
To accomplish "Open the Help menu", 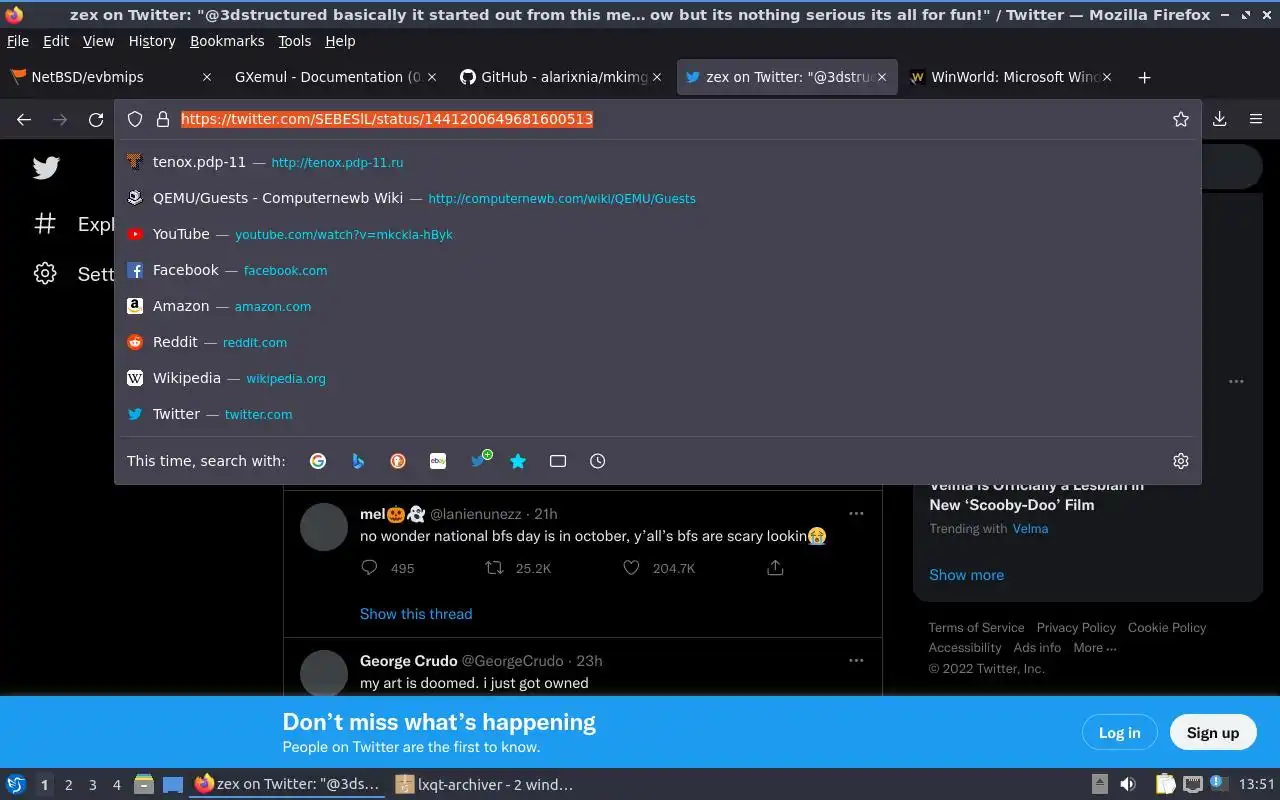I will click(340, 41).
